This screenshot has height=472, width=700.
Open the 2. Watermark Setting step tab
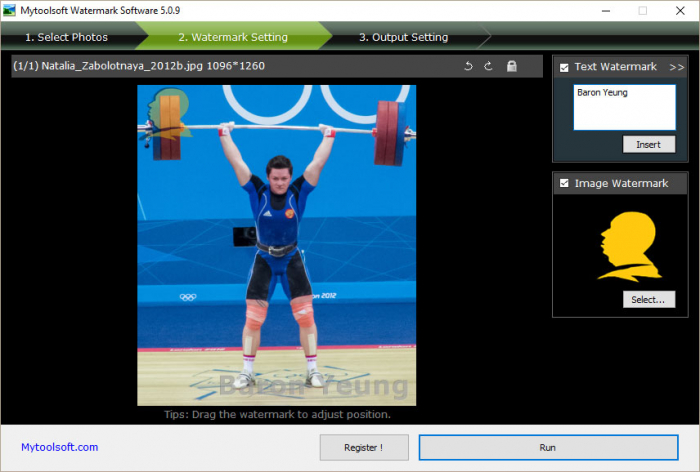[233, 37]
